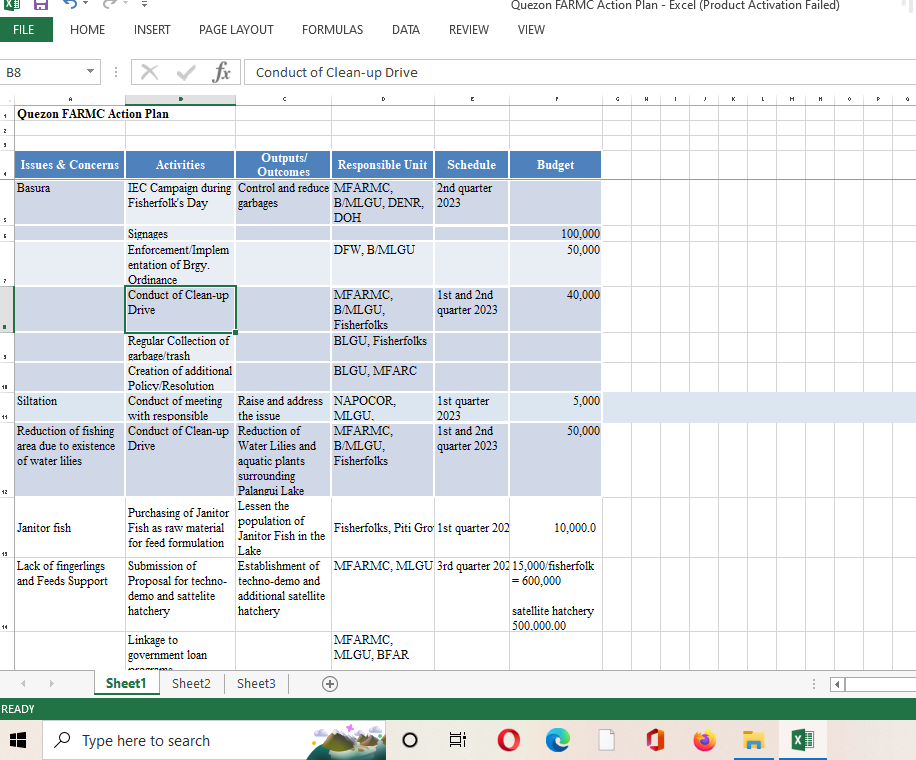Click the Redo arrow icon
The image size is (916, 760).
click(109, 4)
